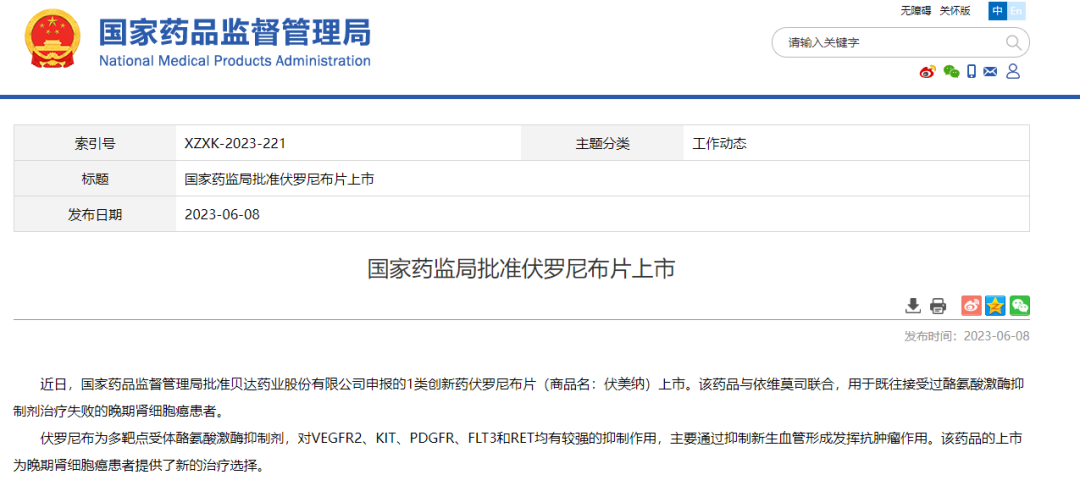This screenshot has height=497, width=1080.
Task: Share article to Weibo red icon
Action: click(971, 306)
